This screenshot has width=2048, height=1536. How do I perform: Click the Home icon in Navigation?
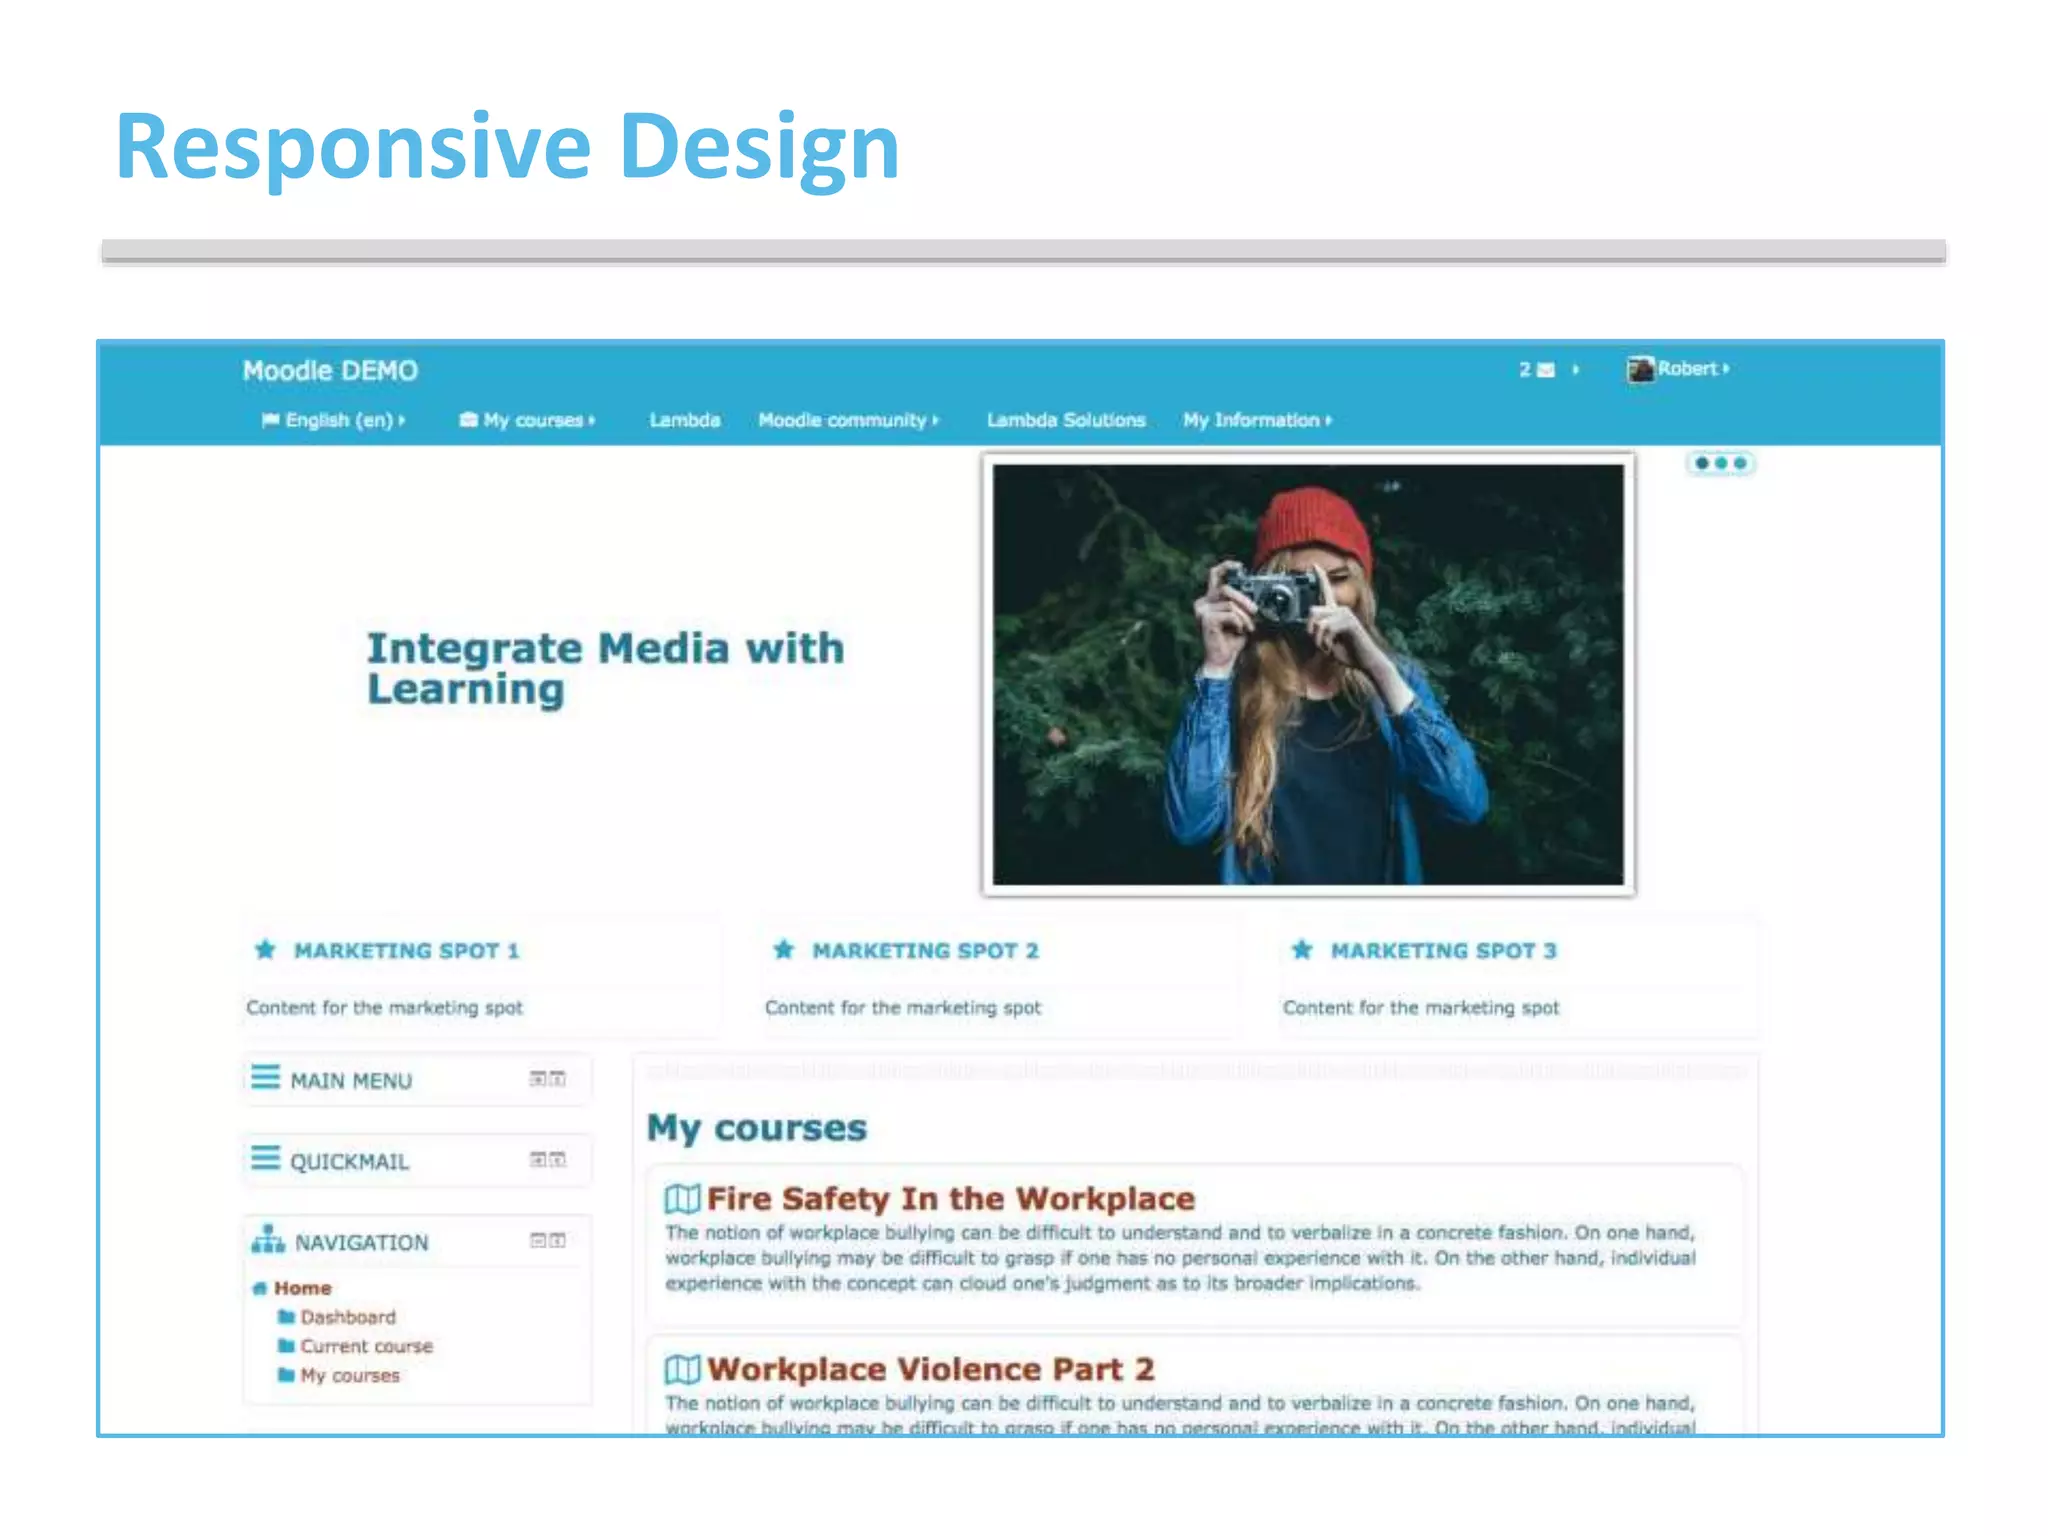(260, 1288)
